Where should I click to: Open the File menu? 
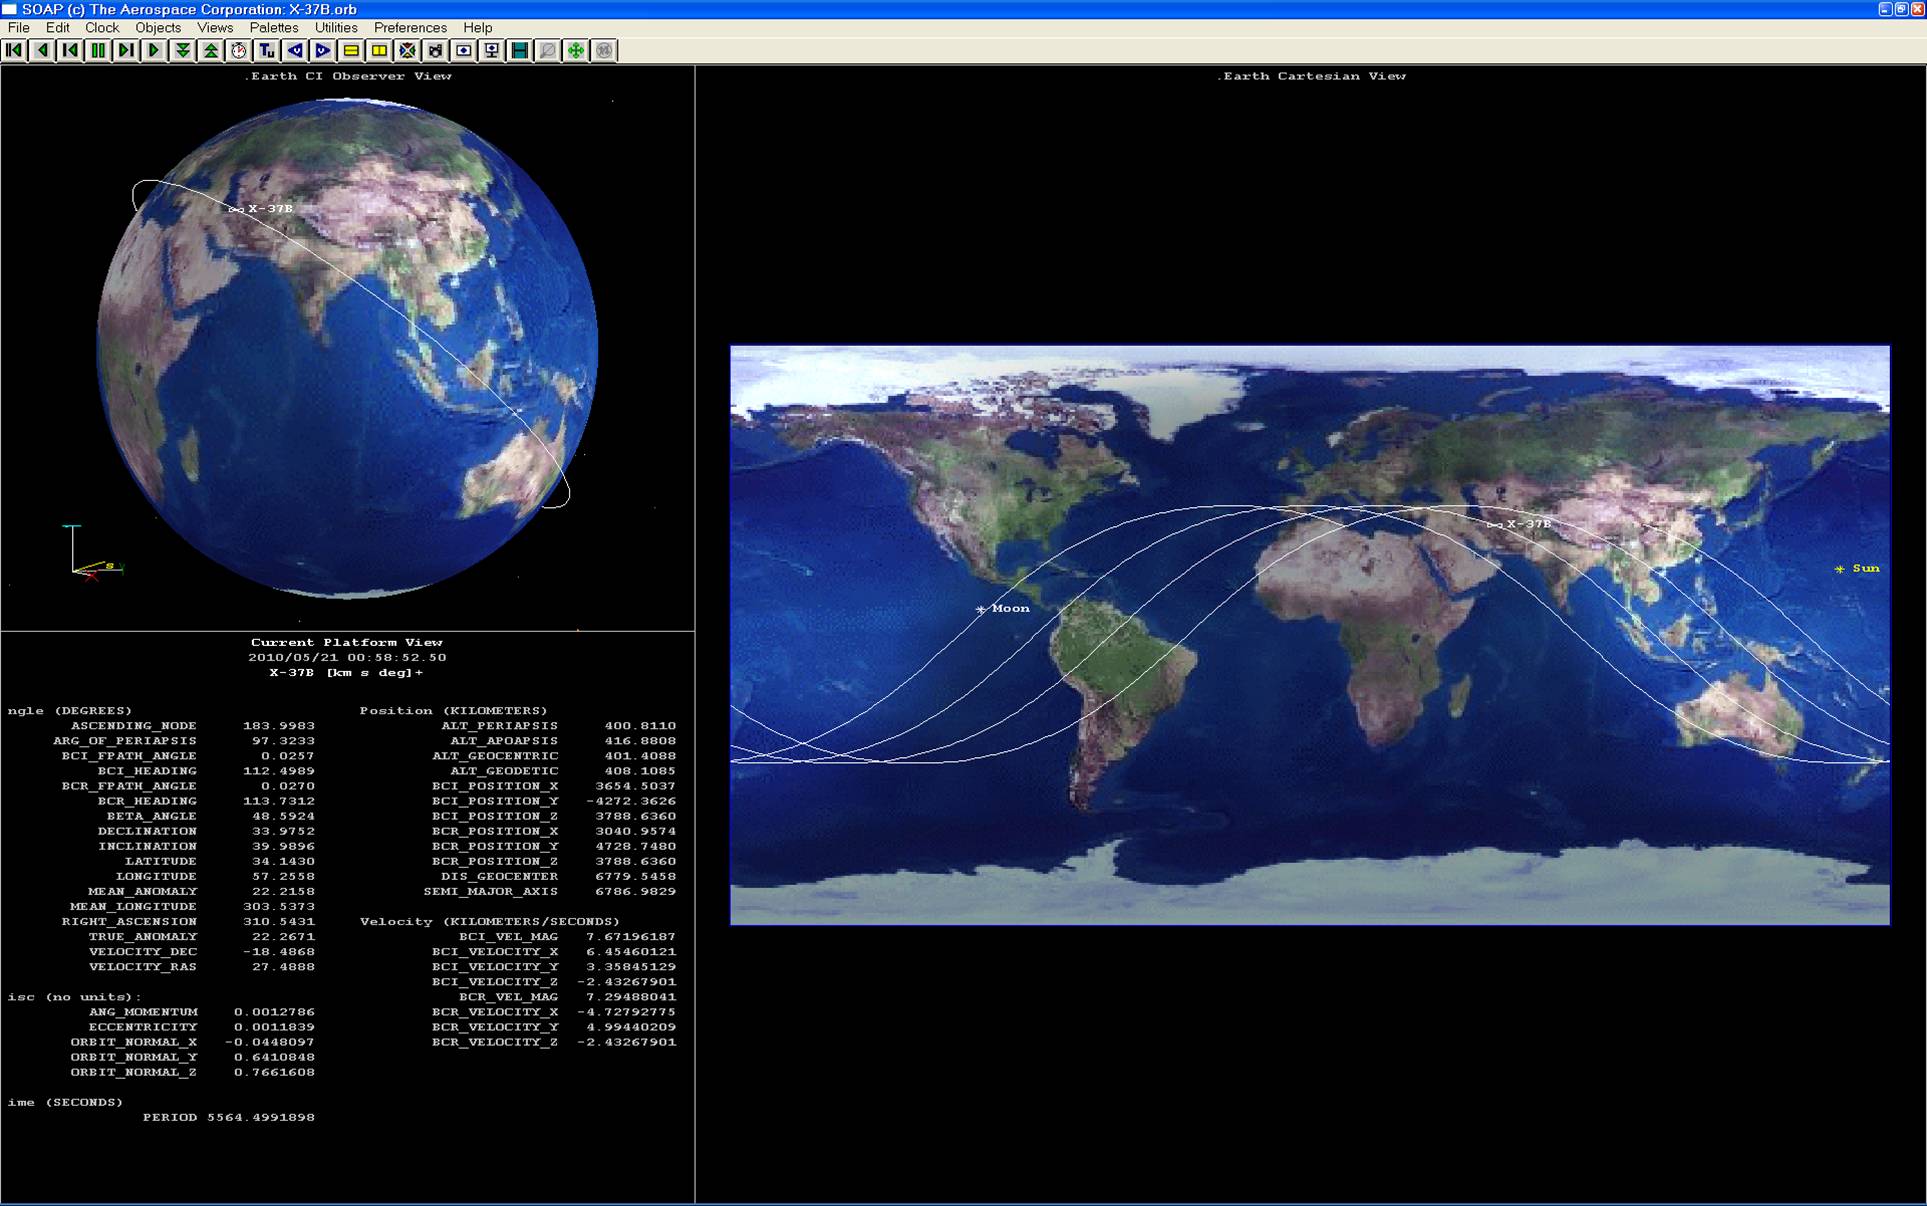pyautogui.click(x=19, y=28)
